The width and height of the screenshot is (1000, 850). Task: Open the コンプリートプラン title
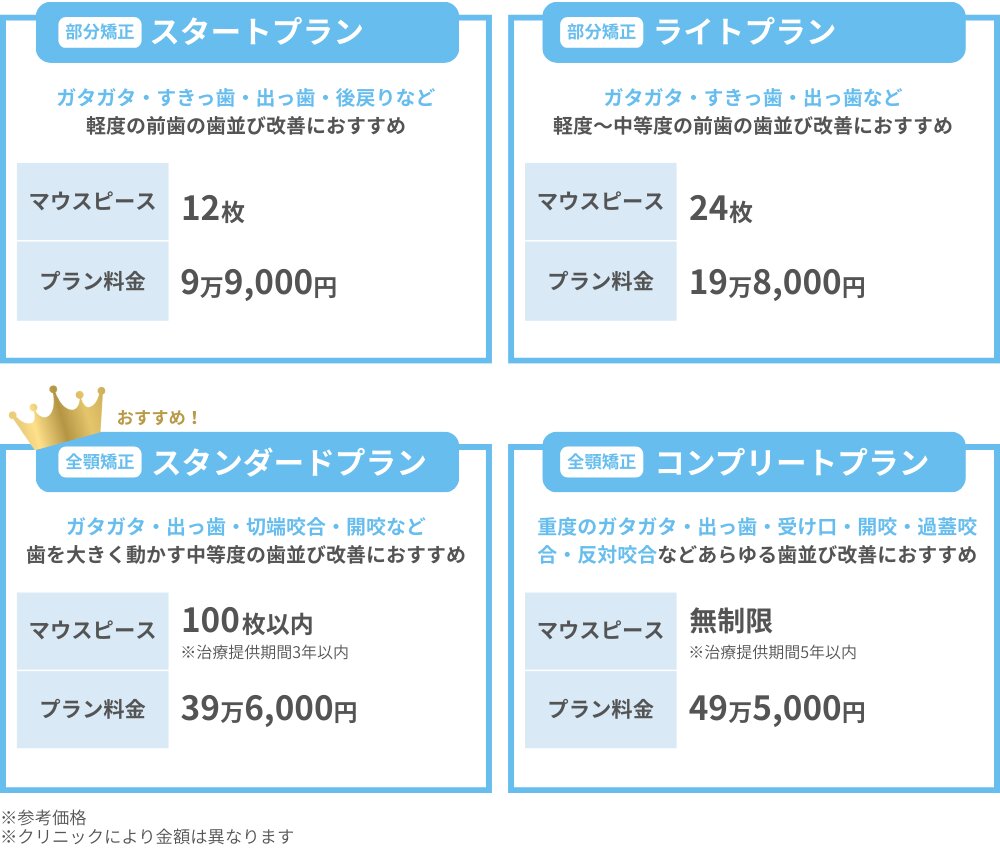pos(792,462)
